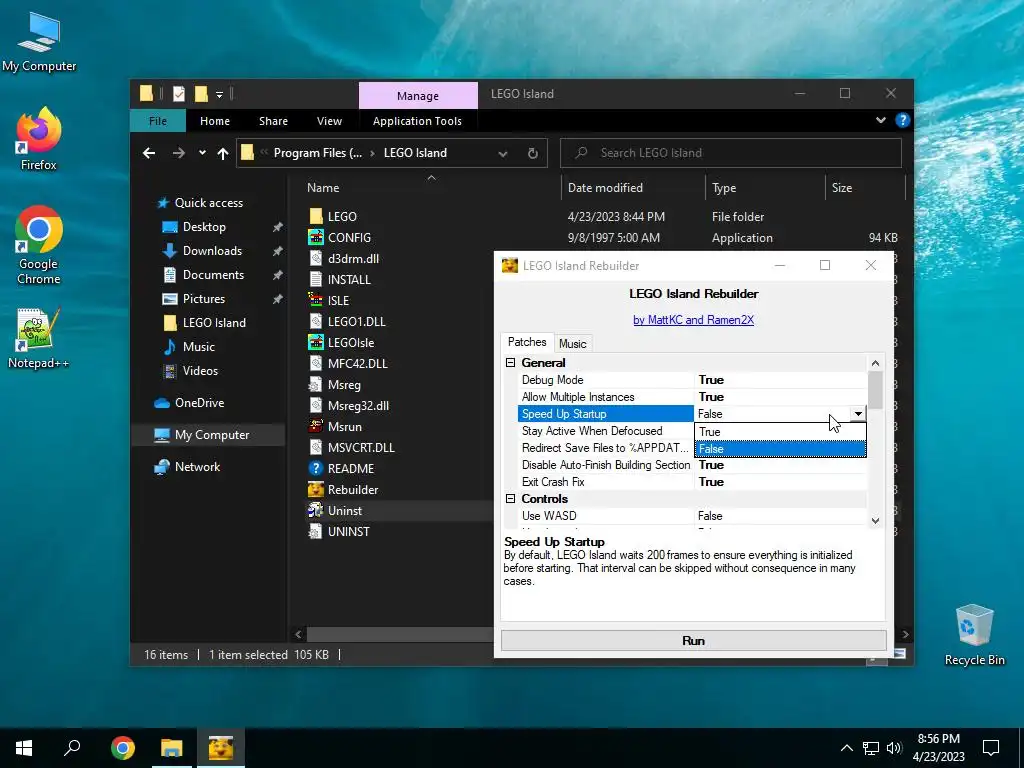Expand the Explorer ribbon chevron
The image size is (1024, 768).
(880, 120)
